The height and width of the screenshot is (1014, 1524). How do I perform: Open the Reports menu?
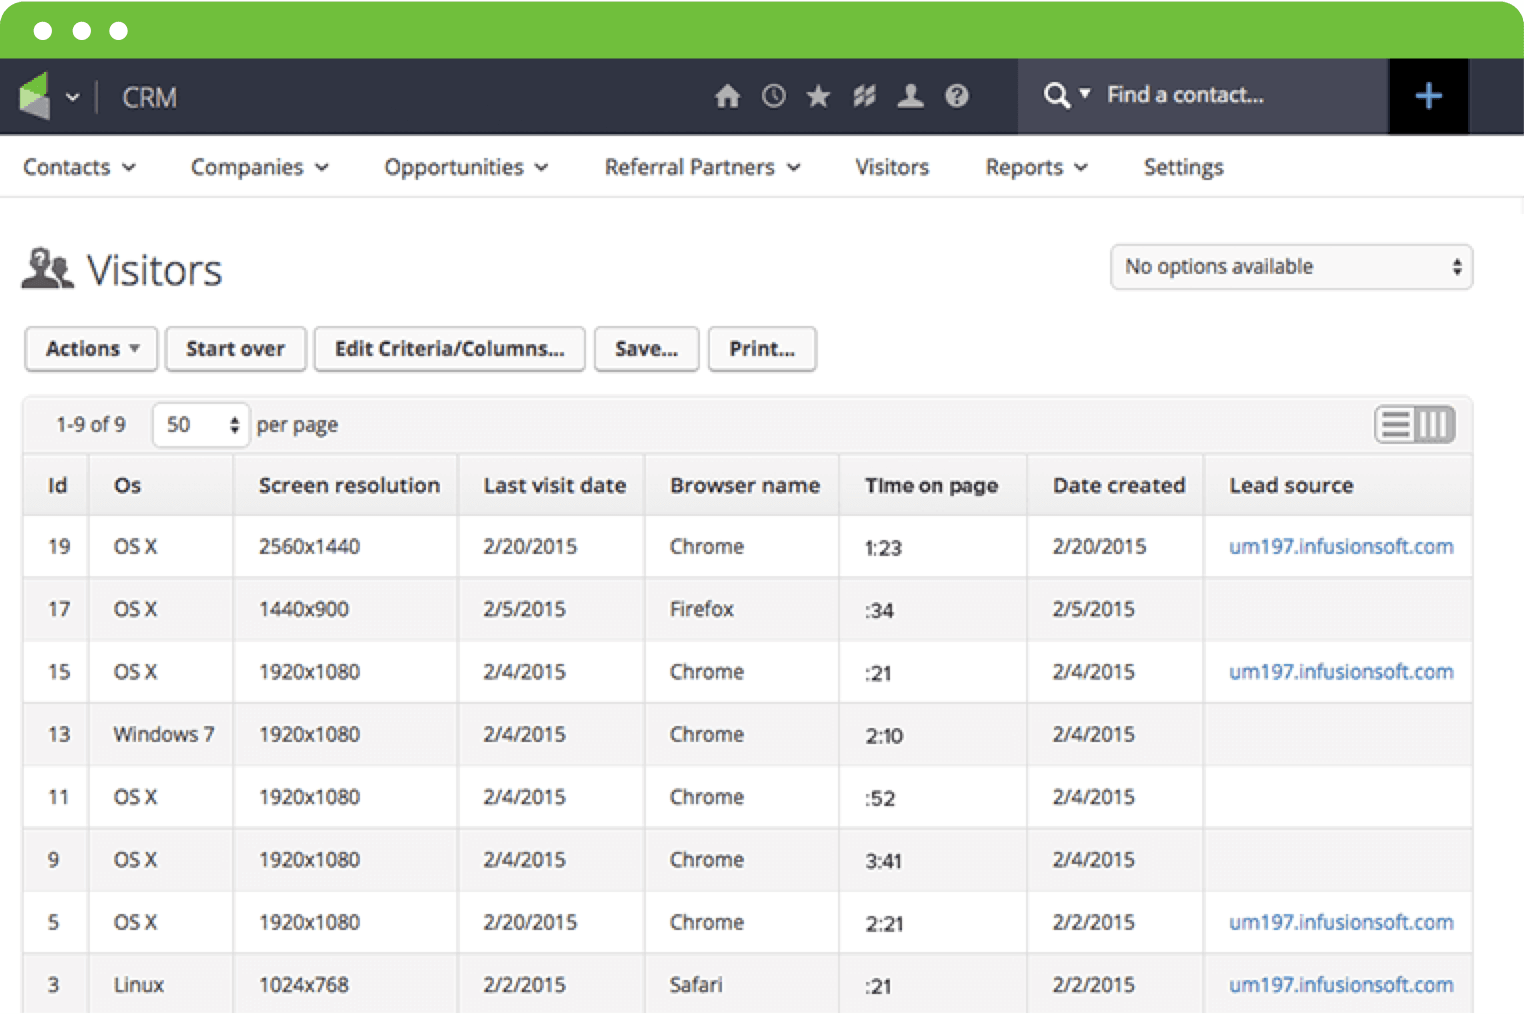pos(1035,167)
